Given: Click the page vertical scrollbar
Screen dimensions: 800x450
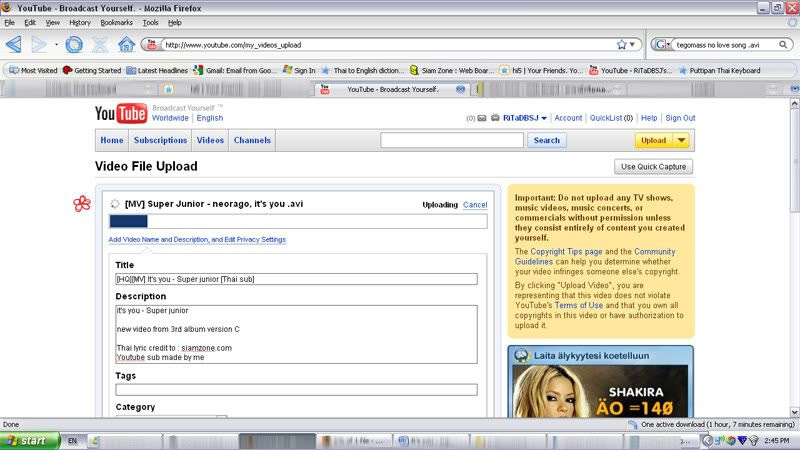Looking at the screenshot, I should coord(794,258).
